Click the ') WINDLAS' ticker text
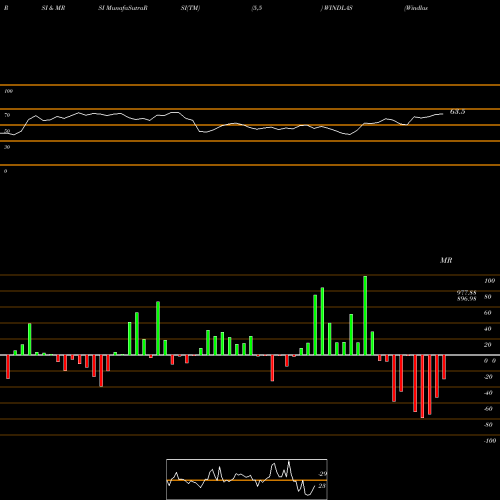The image size is (500, 500). (337, 8)
